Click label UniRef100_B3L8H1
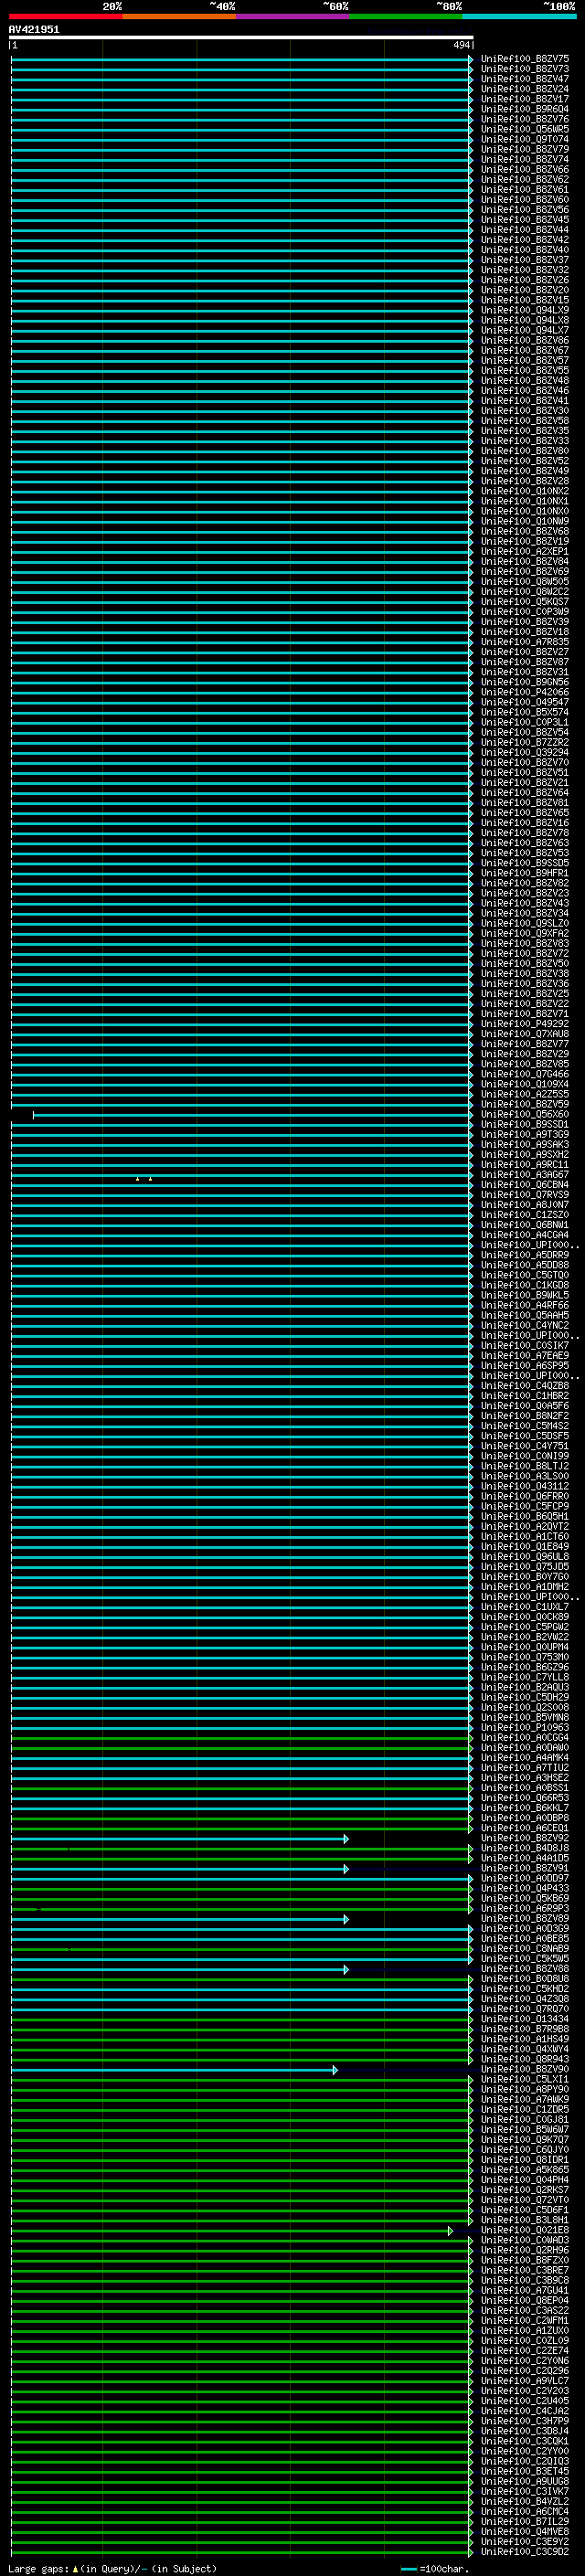This screenshot has width=585, height=2576. [525, 2220]
